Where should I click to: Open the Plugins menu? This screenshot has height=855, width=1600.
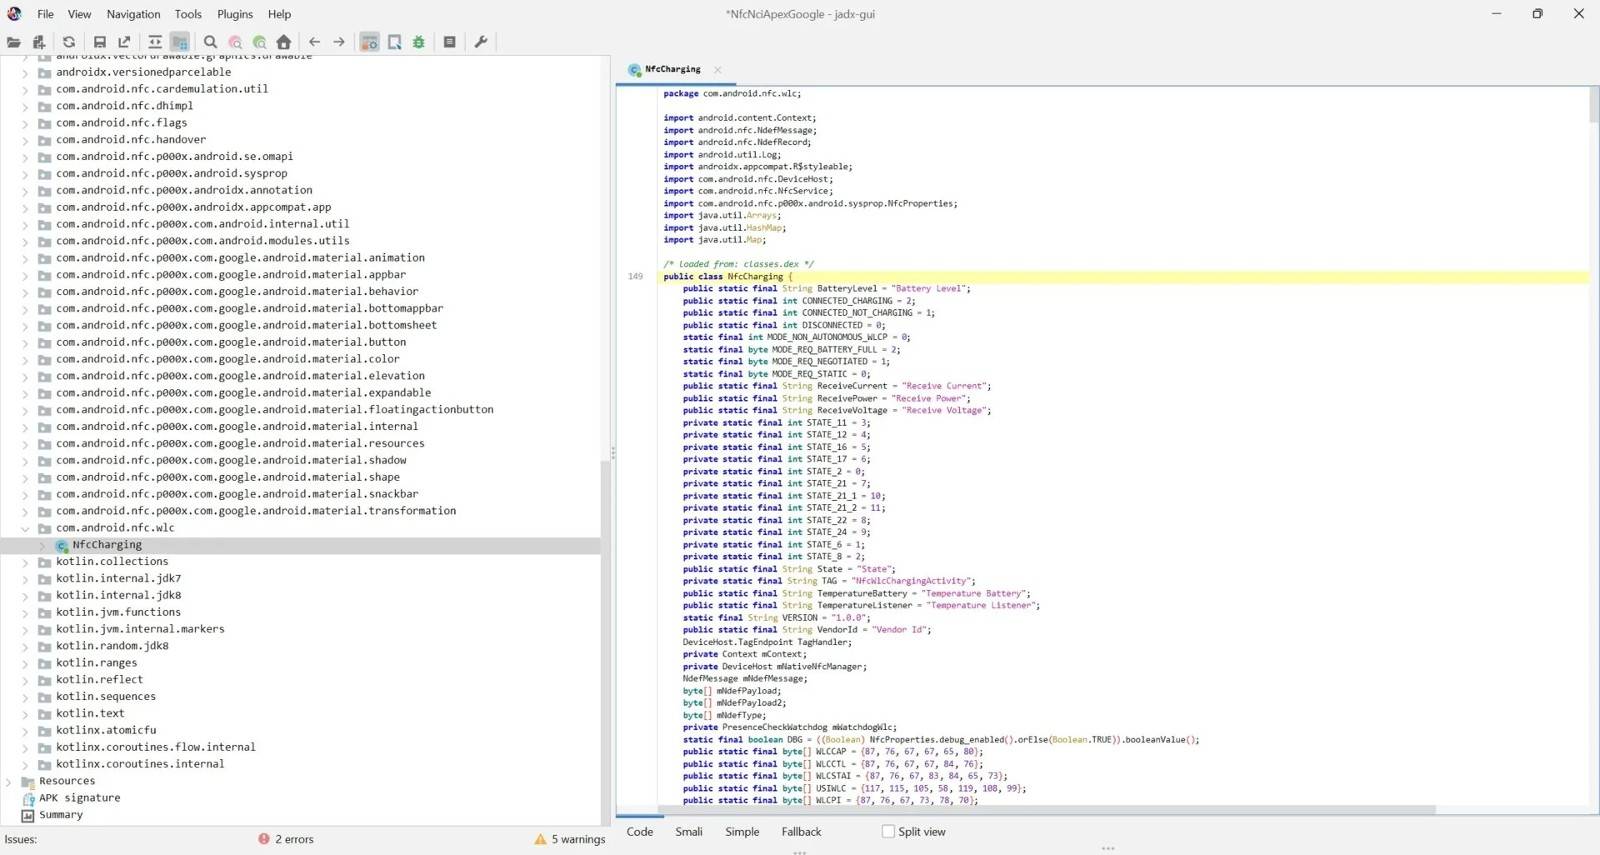[x=235, y=14]
